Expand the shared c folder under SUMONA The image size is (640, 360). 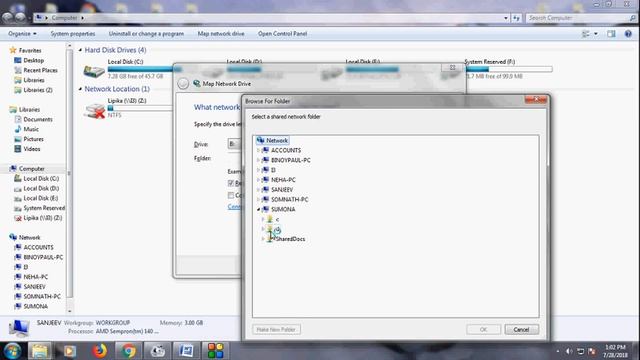263,219
